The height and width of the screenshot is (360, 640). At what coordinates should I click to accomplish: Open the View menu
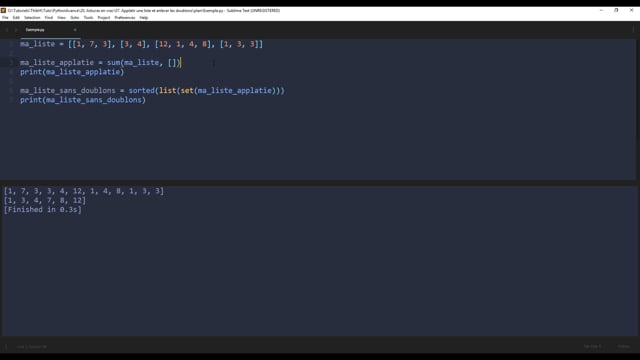(61, 18)
